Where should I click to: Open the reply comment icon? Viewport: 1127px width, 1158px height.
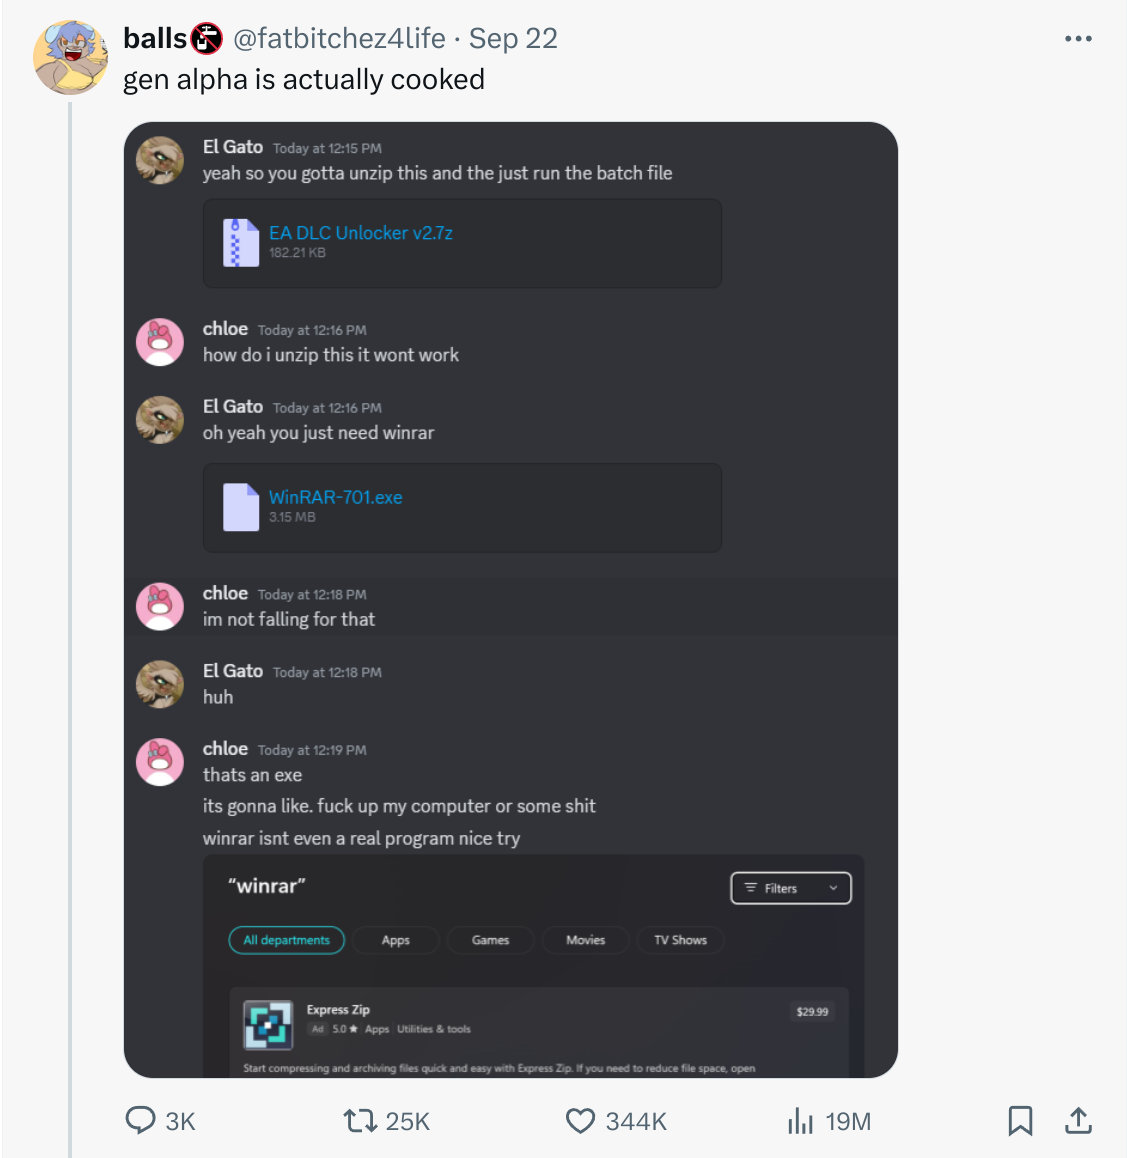click(x=140, y=1120)
